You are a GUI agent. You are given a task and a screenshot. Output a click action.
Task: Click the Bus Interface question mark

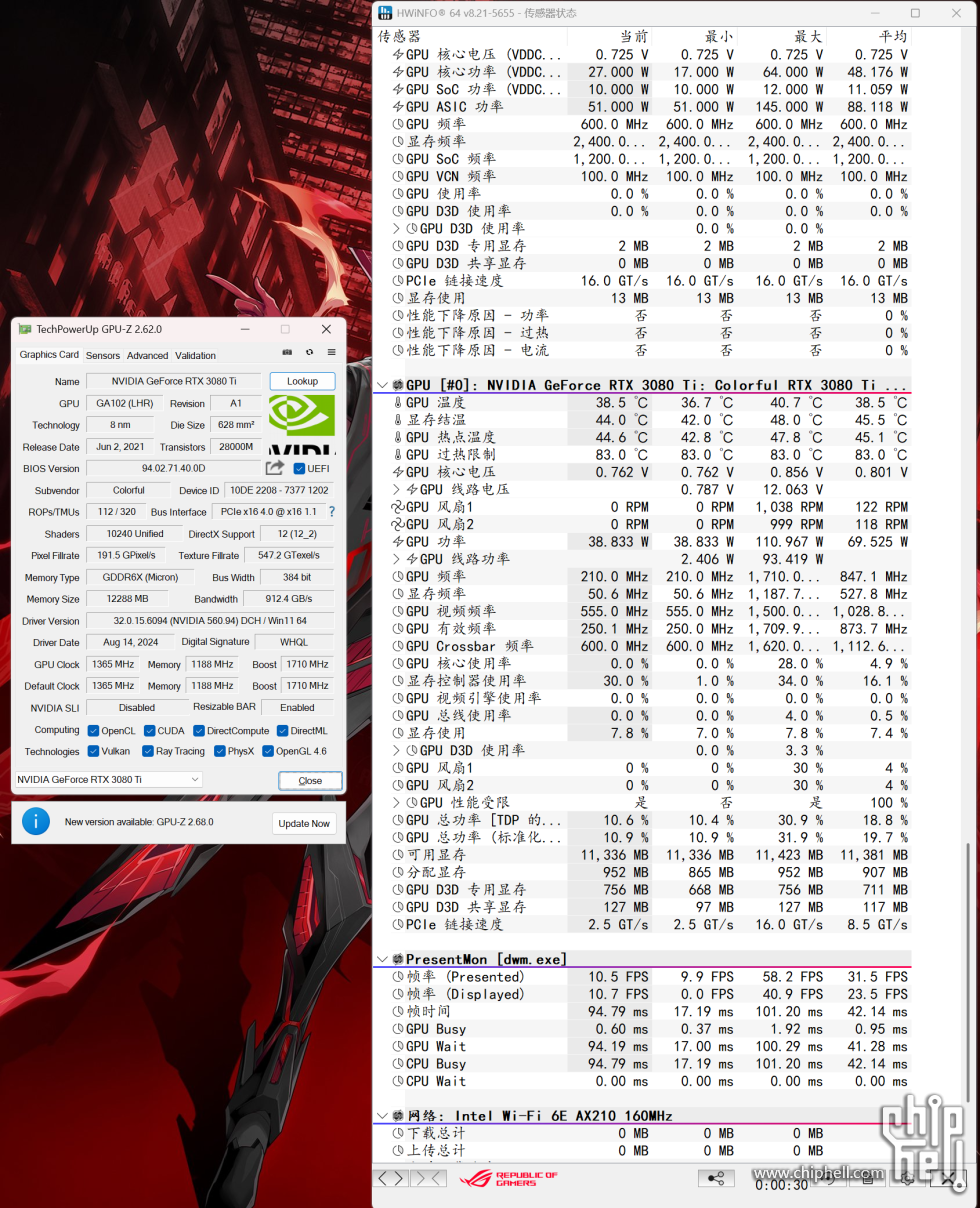(331, 512)
